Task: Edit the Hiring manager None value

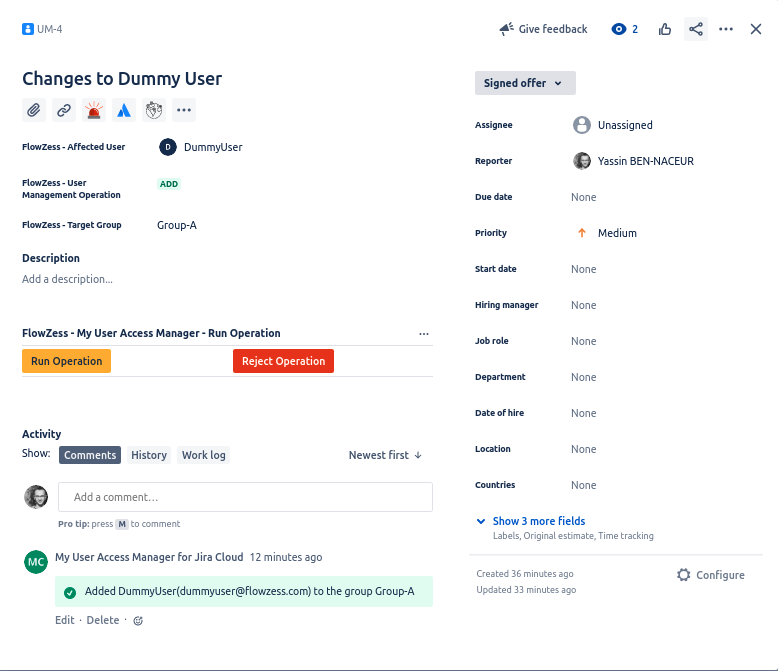Action: [584, 305]
